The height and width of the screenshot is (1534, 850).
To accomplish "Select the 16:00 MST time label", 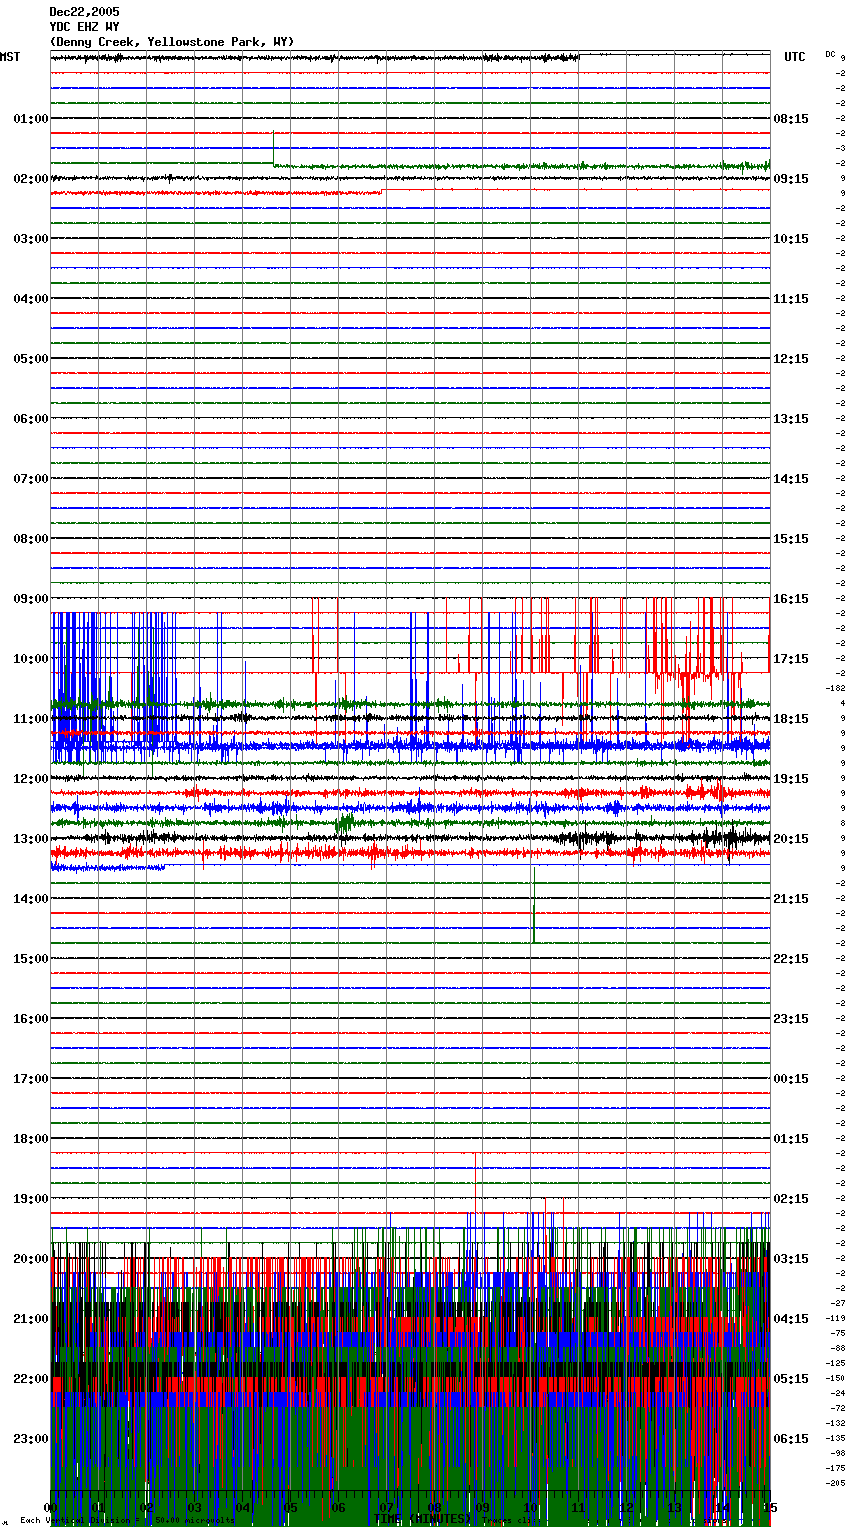I will [31, 1019].
